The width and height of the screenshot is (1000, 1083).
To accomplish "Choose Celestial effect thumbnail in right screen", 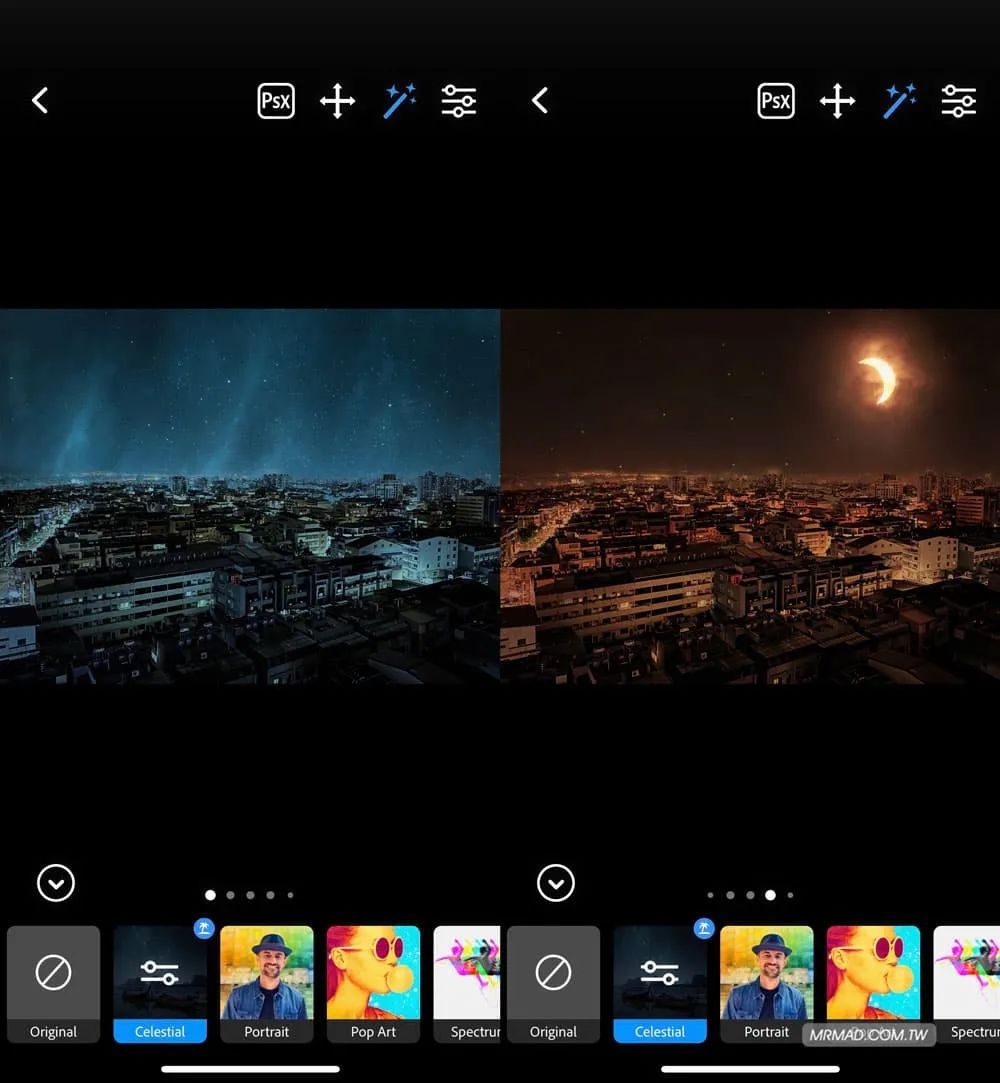I will pyautogui.click(x=660, y=984).
